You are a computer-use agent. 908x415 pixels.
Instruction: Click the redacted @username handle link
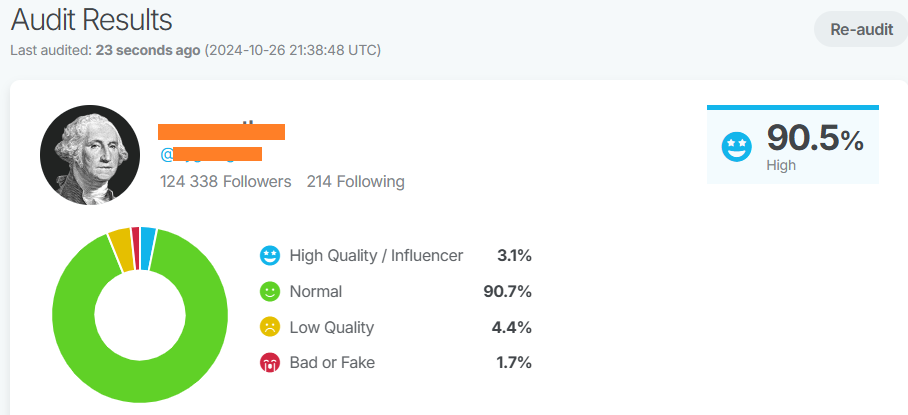point(211,154)
